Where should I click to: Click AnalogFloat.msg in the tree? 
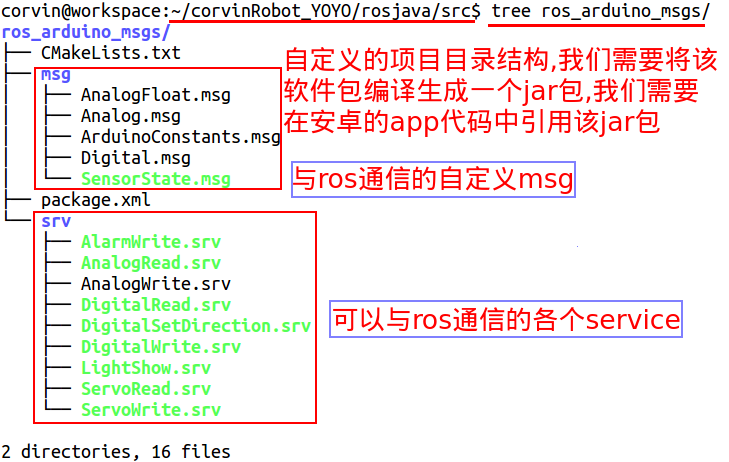156,95
